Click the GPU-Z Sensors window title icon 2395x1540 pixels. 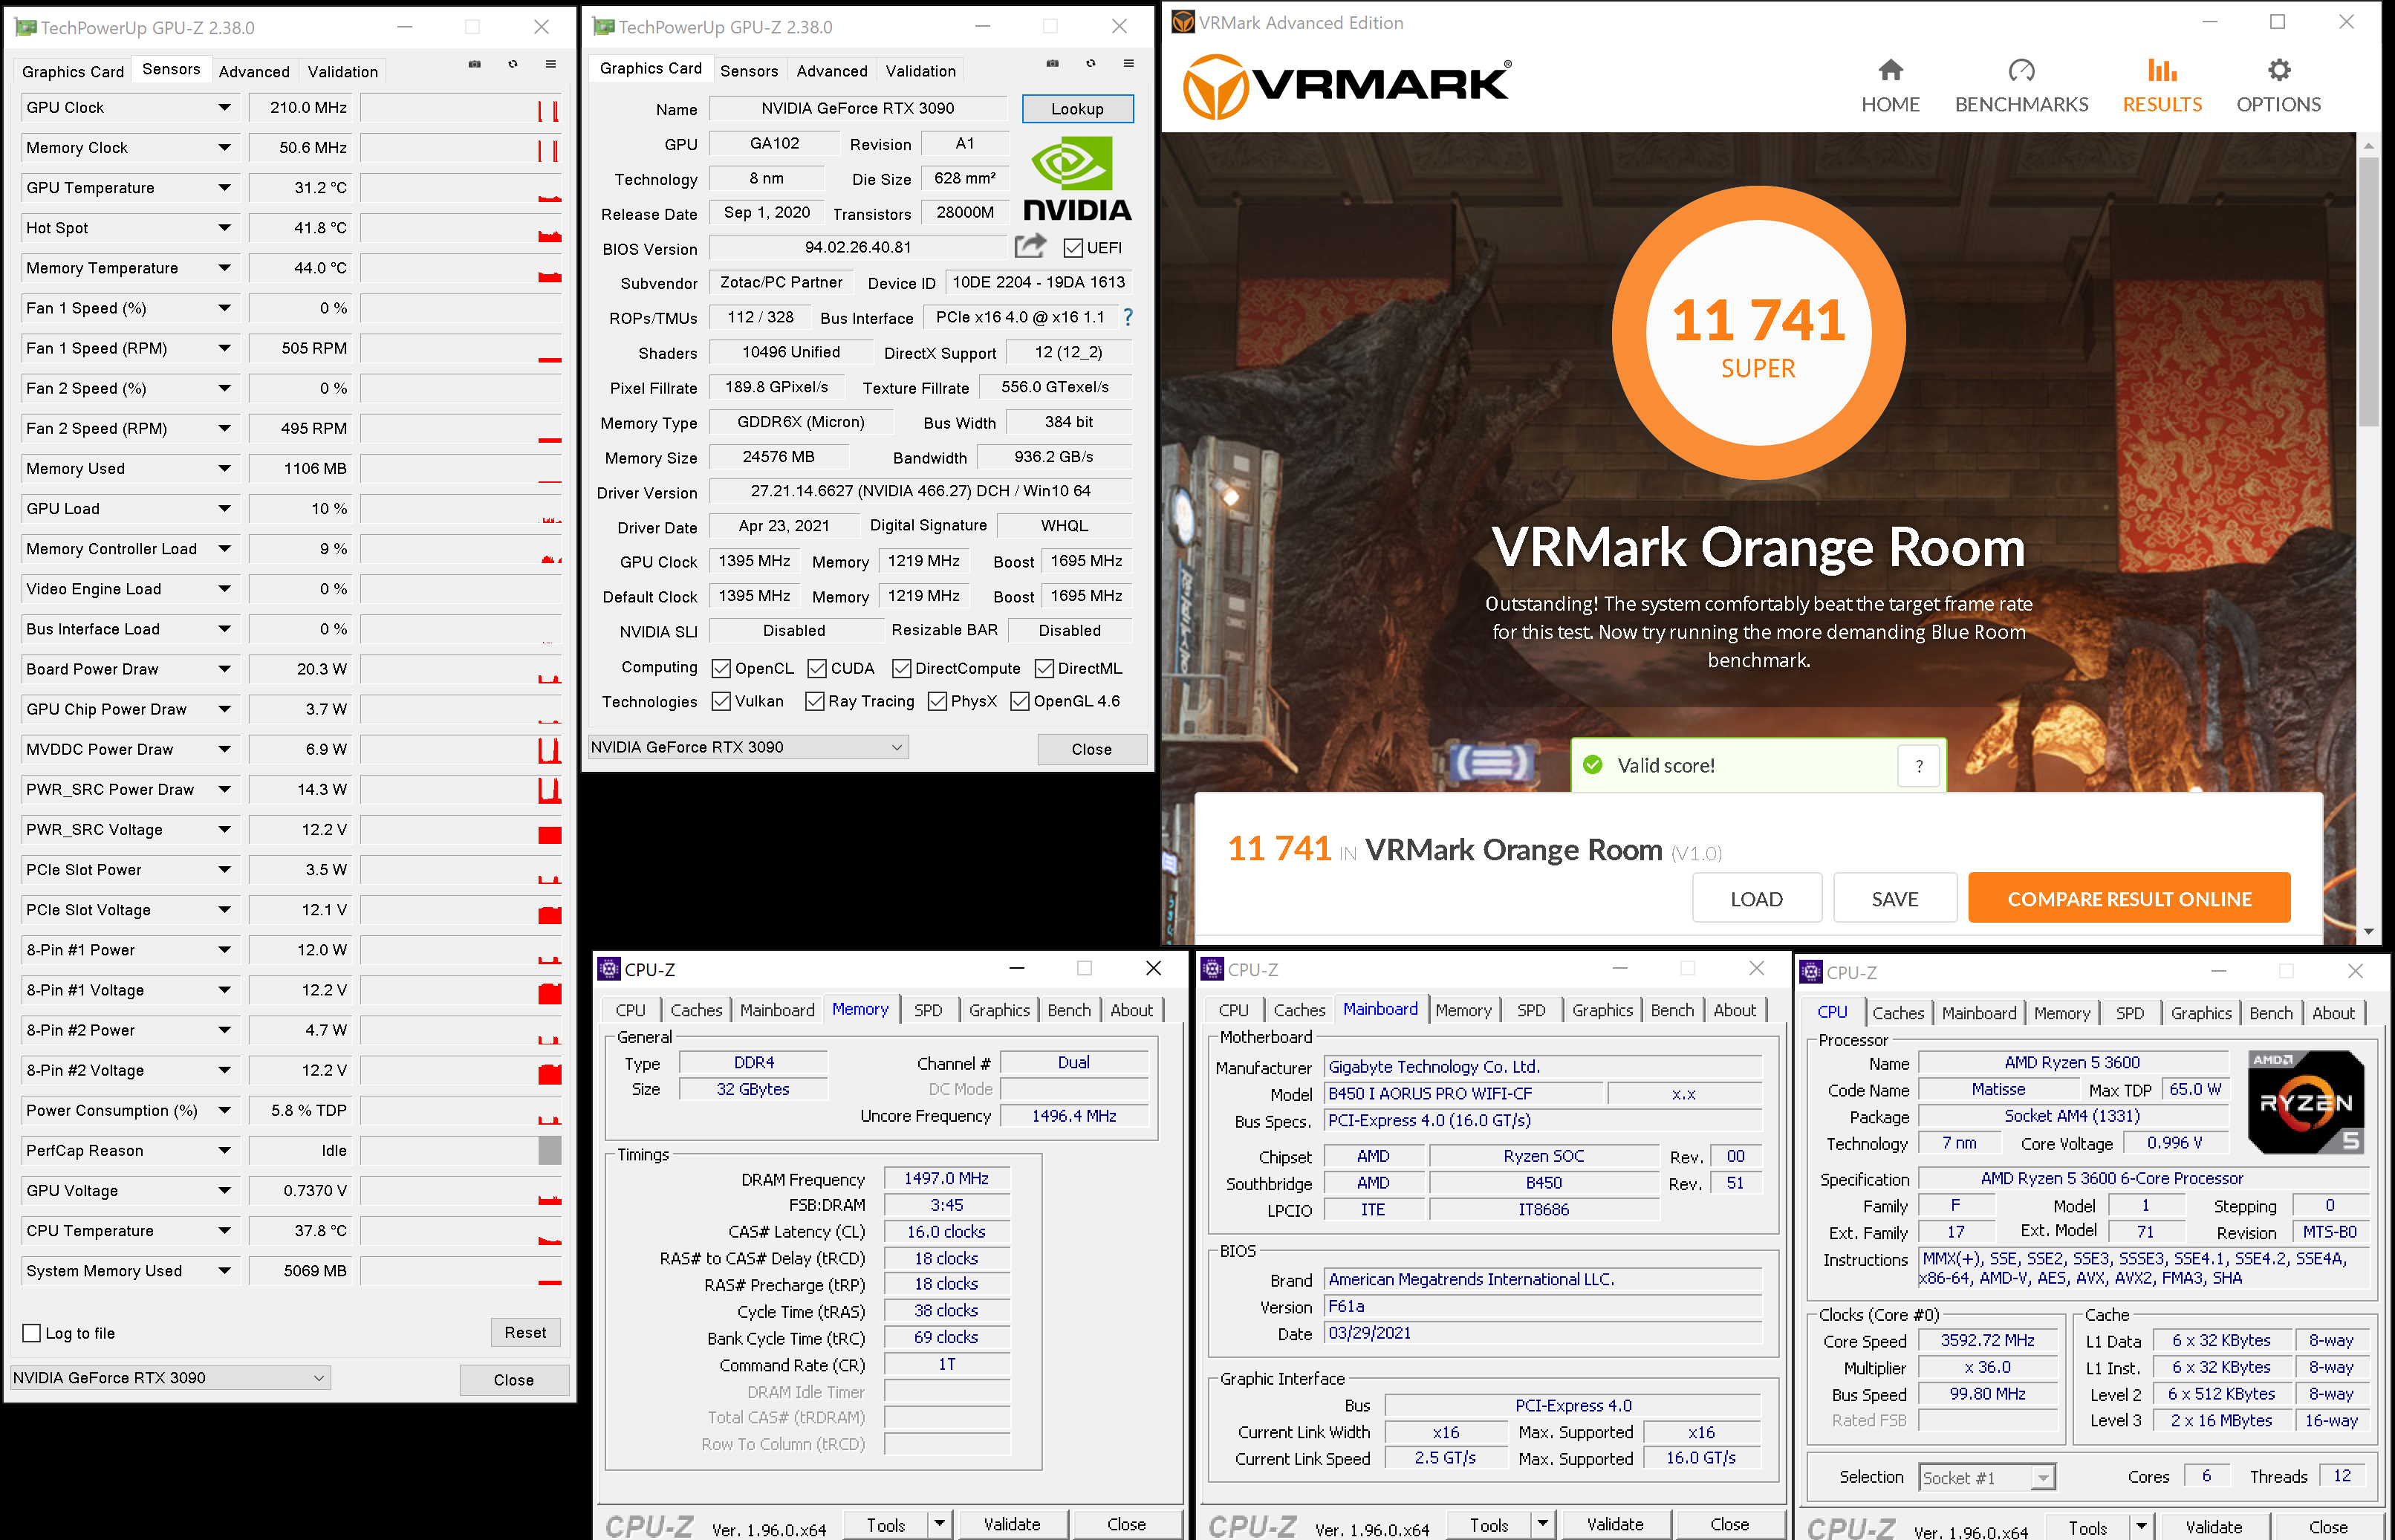[26, 28]
